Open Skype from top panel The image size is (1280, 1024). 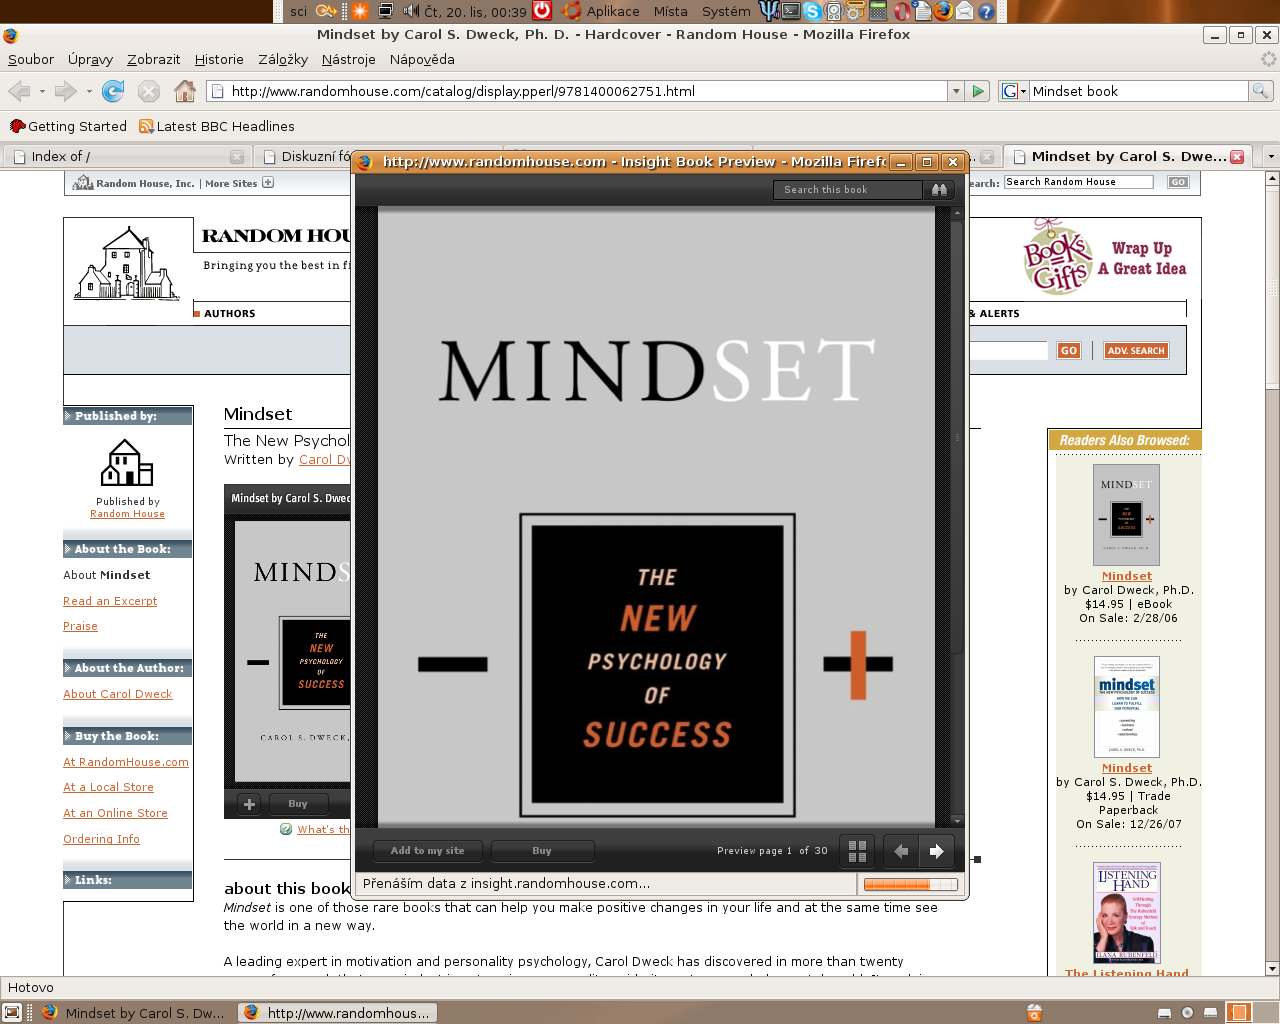[812, 11]
